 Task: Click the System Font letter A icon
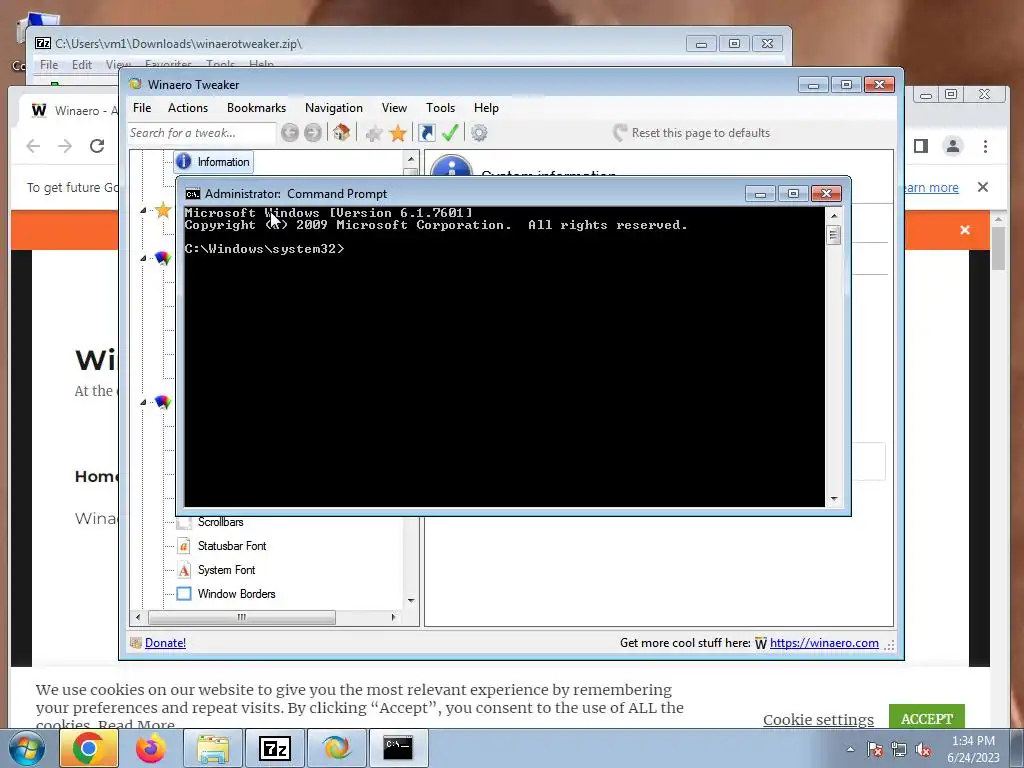pyautogui.click(x=184, y=570)
